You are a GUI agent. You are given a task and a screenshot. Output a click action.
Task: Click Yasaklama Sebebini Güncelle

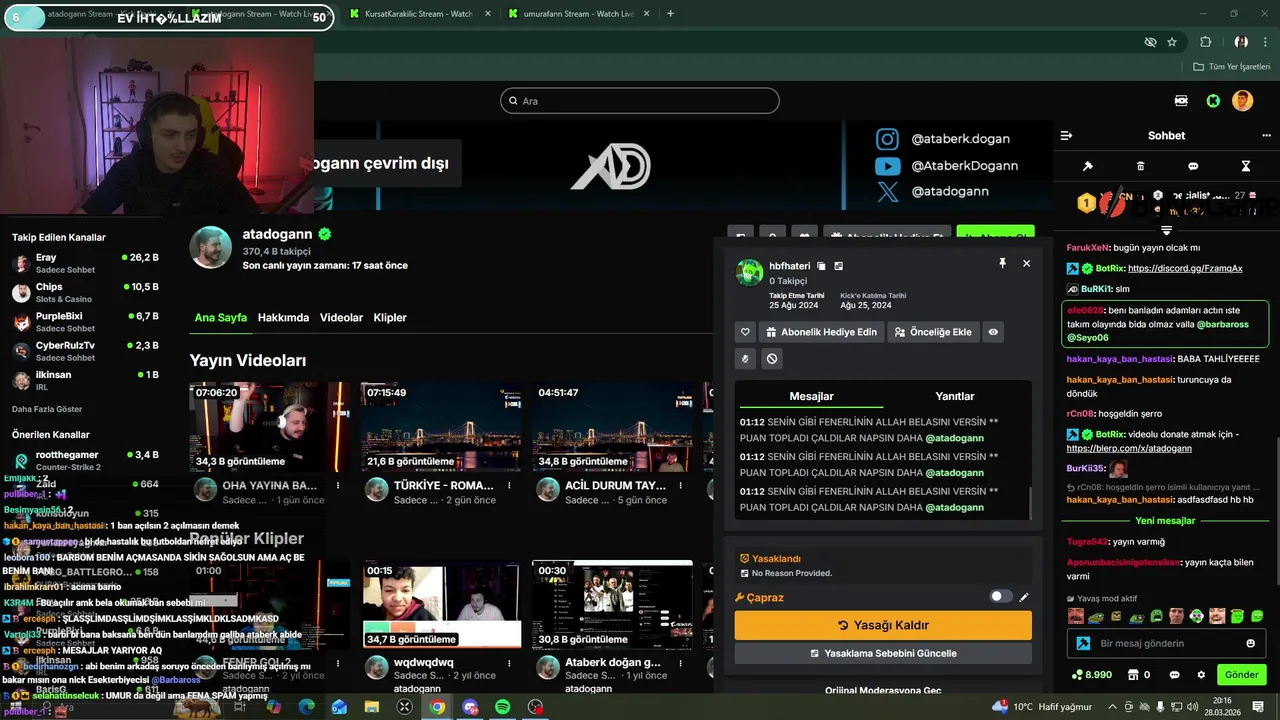click(883, 653)
